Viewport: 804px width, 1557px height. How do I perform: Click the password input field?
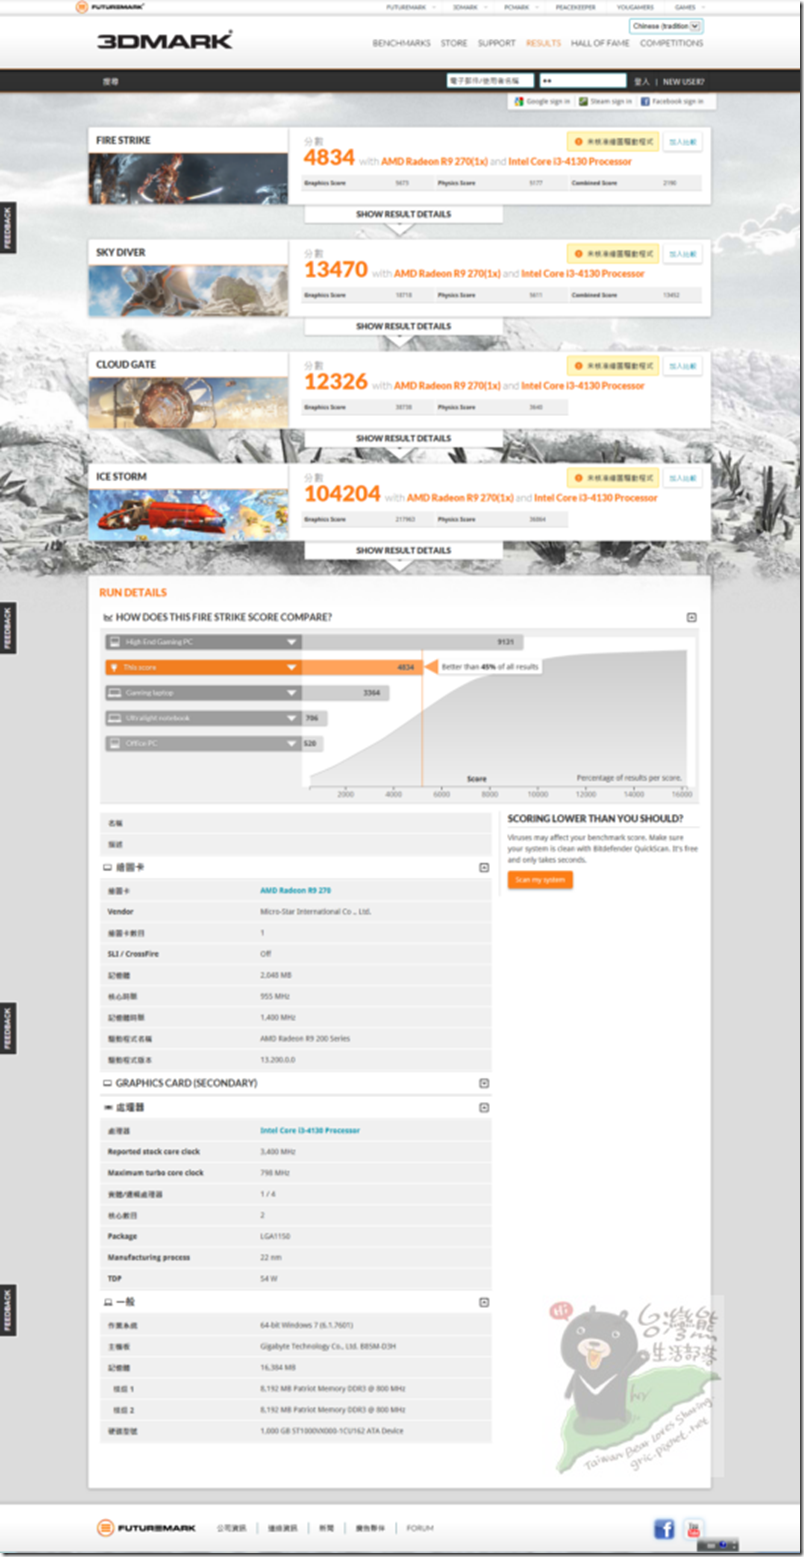tap(583, 81)
